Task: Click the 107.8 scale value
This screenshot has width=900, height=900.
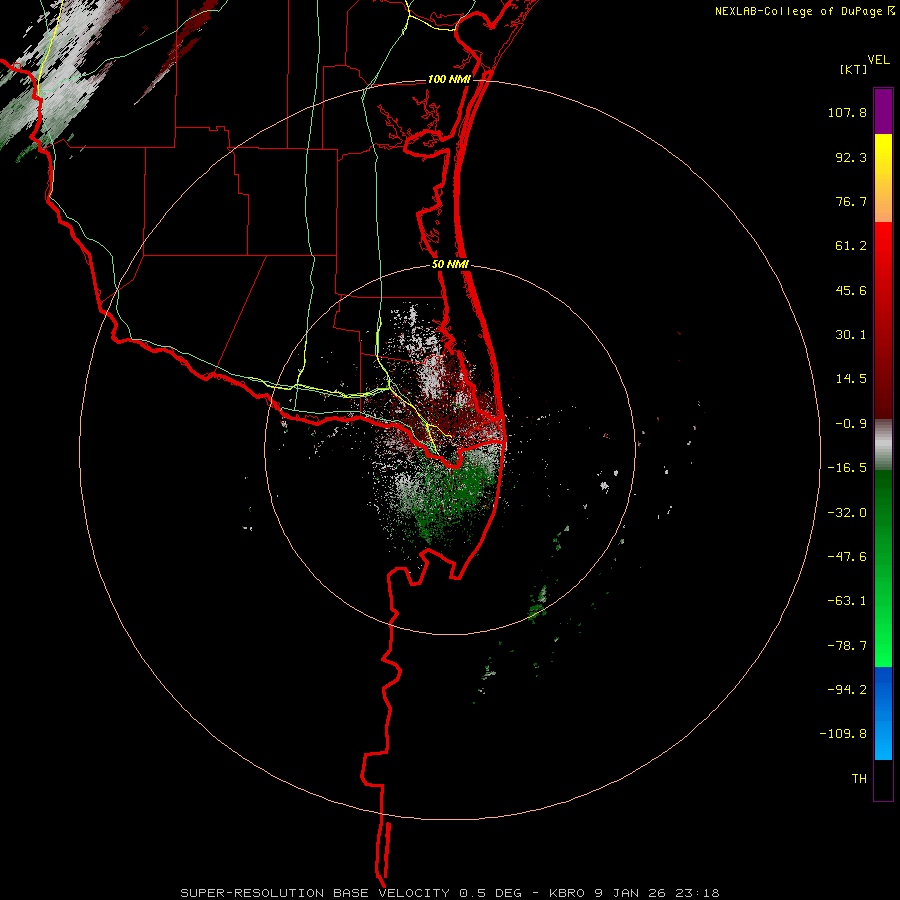Action: [847, 112]
